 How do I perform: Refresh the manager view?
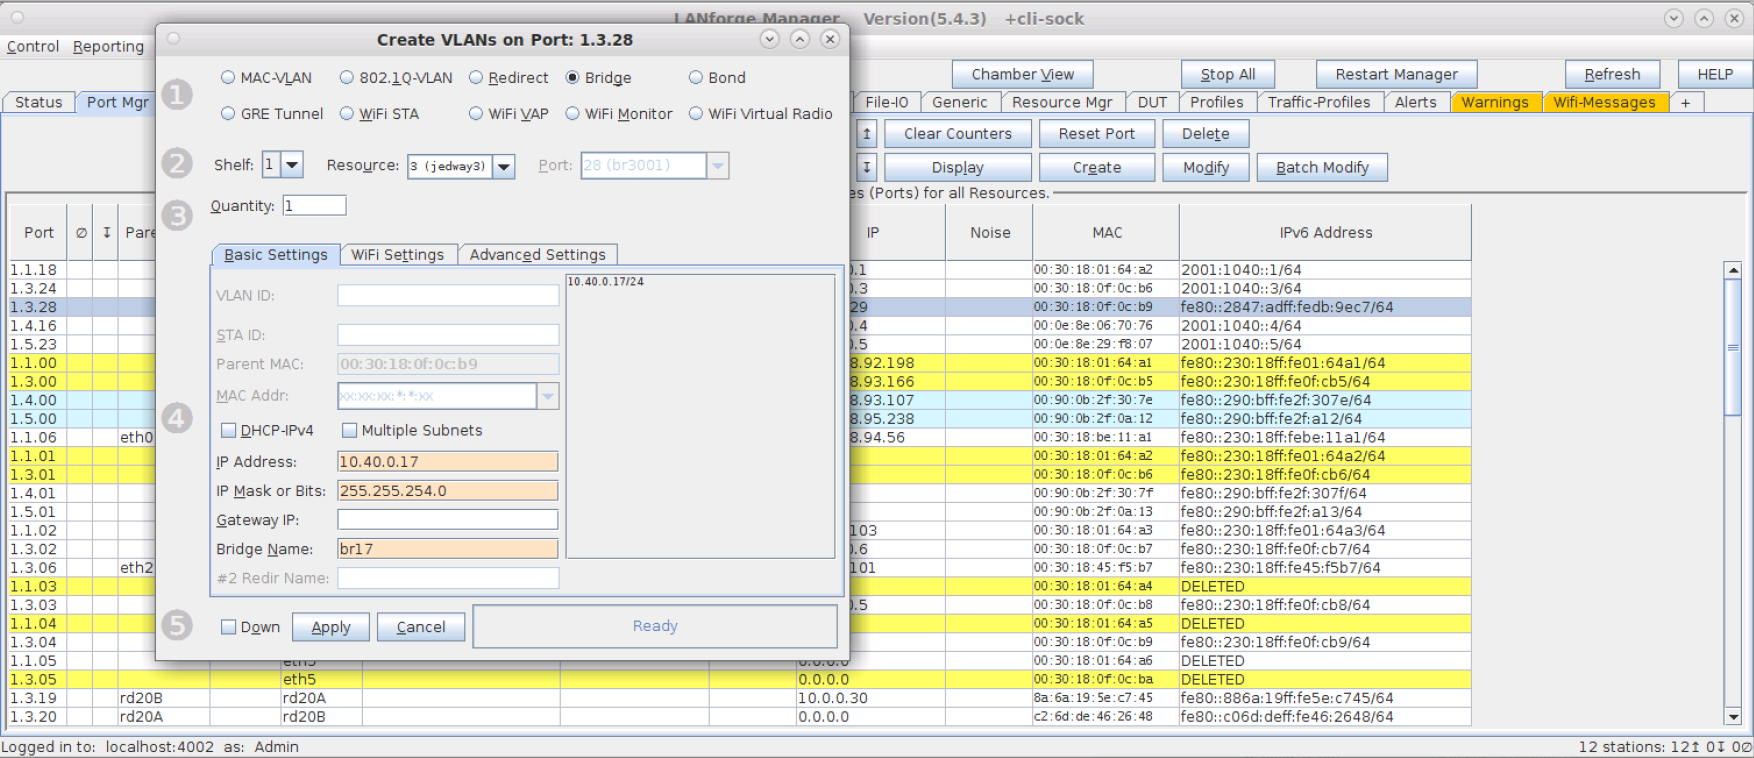(1612, 75)
